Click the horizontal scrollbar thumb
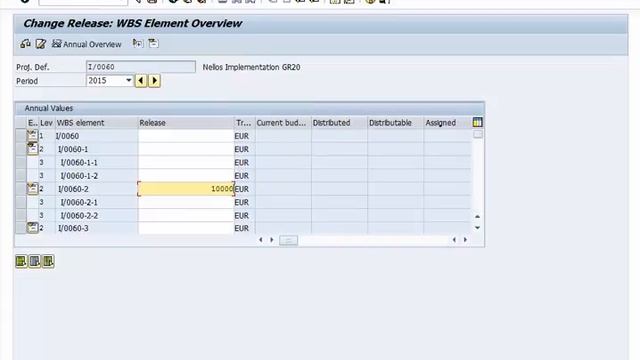 [288, 240]
